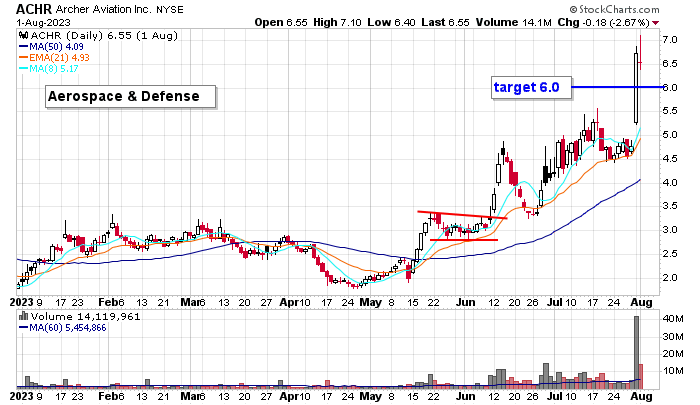Click the MA(8) 5.17 legend entry
The image size is (700, 405).
tap(49, 69)
